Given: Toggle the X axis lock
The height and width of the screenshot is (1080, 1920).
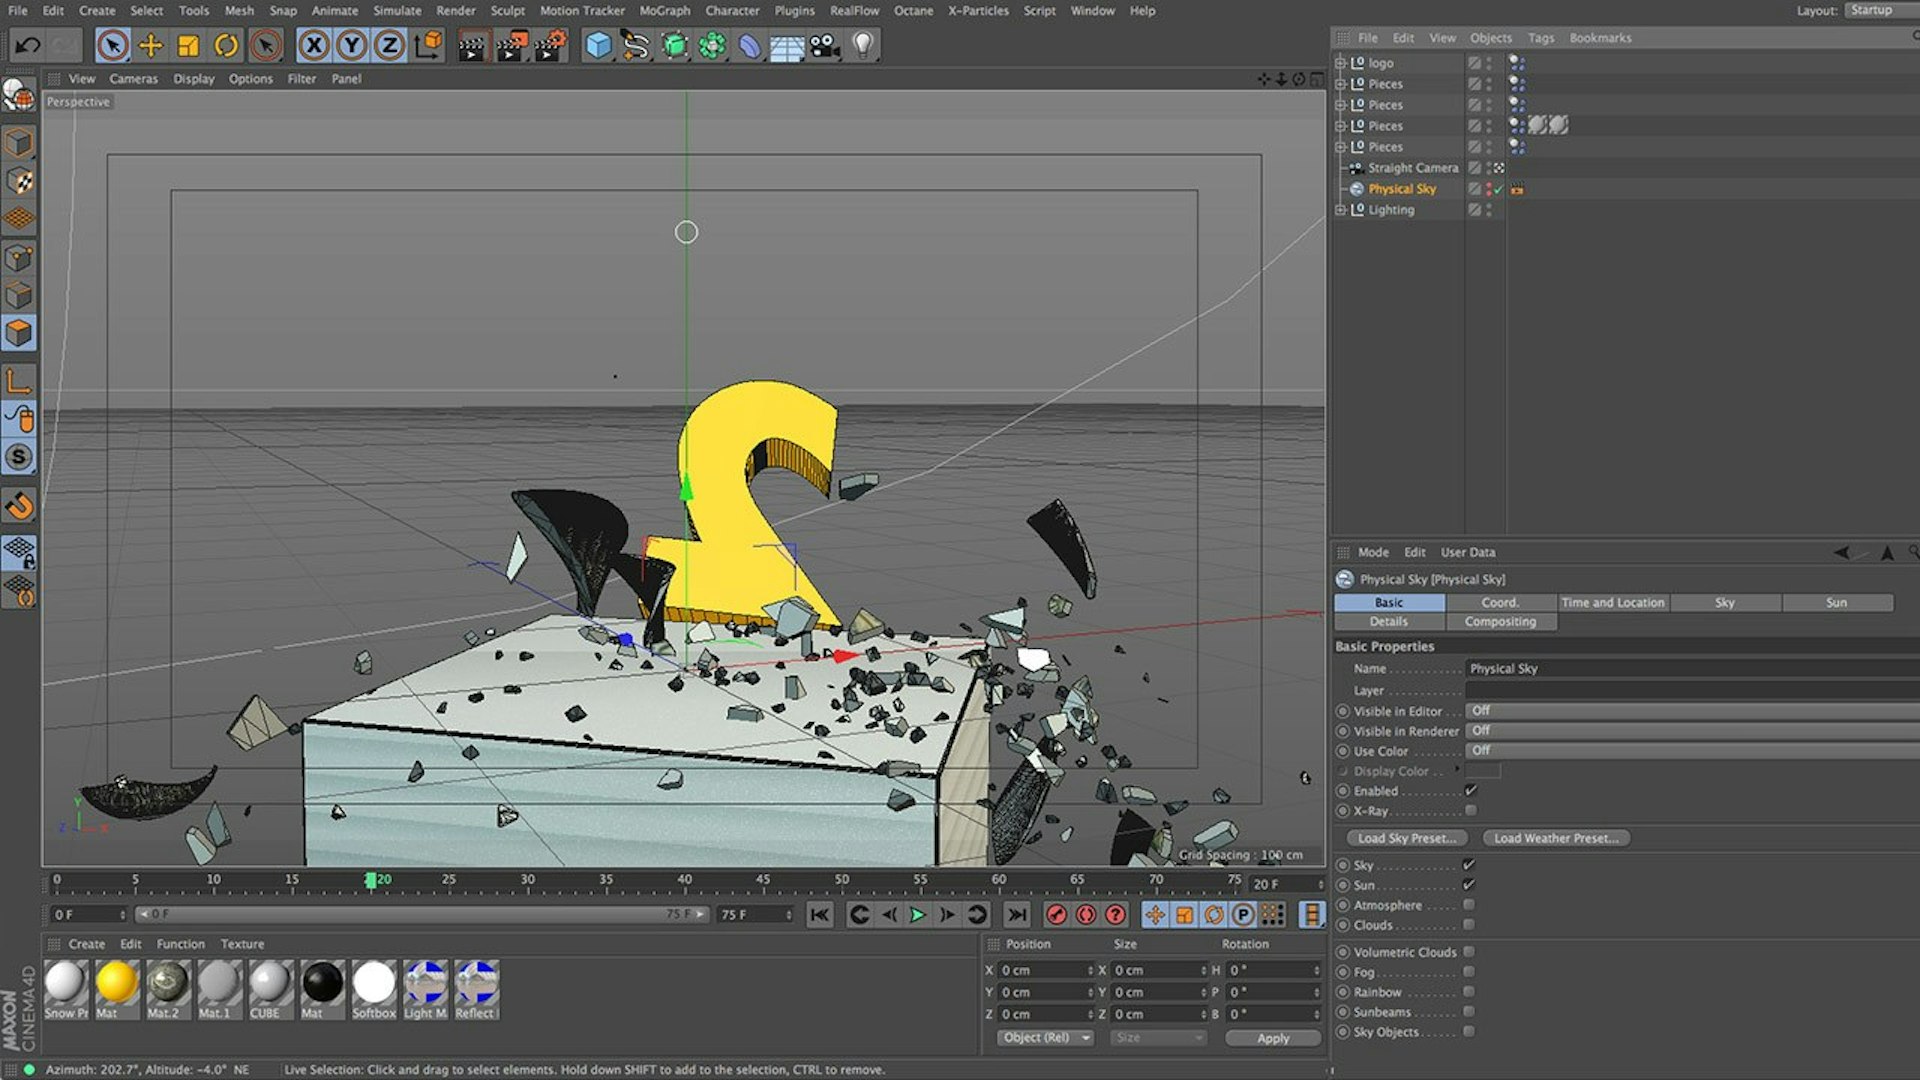Looking at the screenshot, I should coord(313,45).
